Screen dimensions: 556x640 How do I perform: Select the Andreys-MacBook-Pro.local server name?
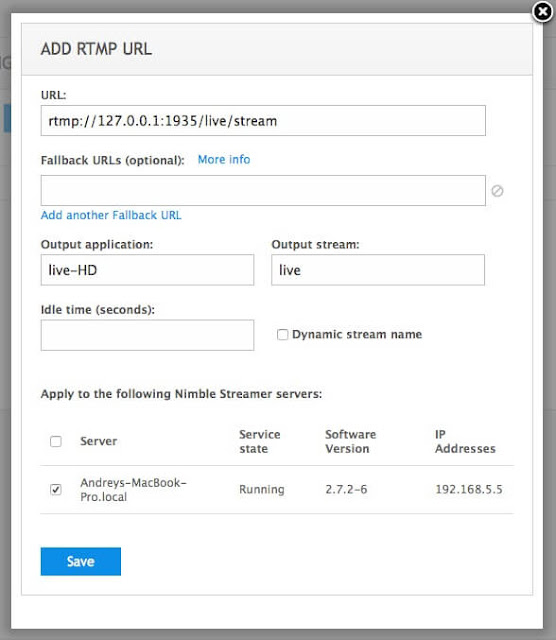(x=133, y=489)
